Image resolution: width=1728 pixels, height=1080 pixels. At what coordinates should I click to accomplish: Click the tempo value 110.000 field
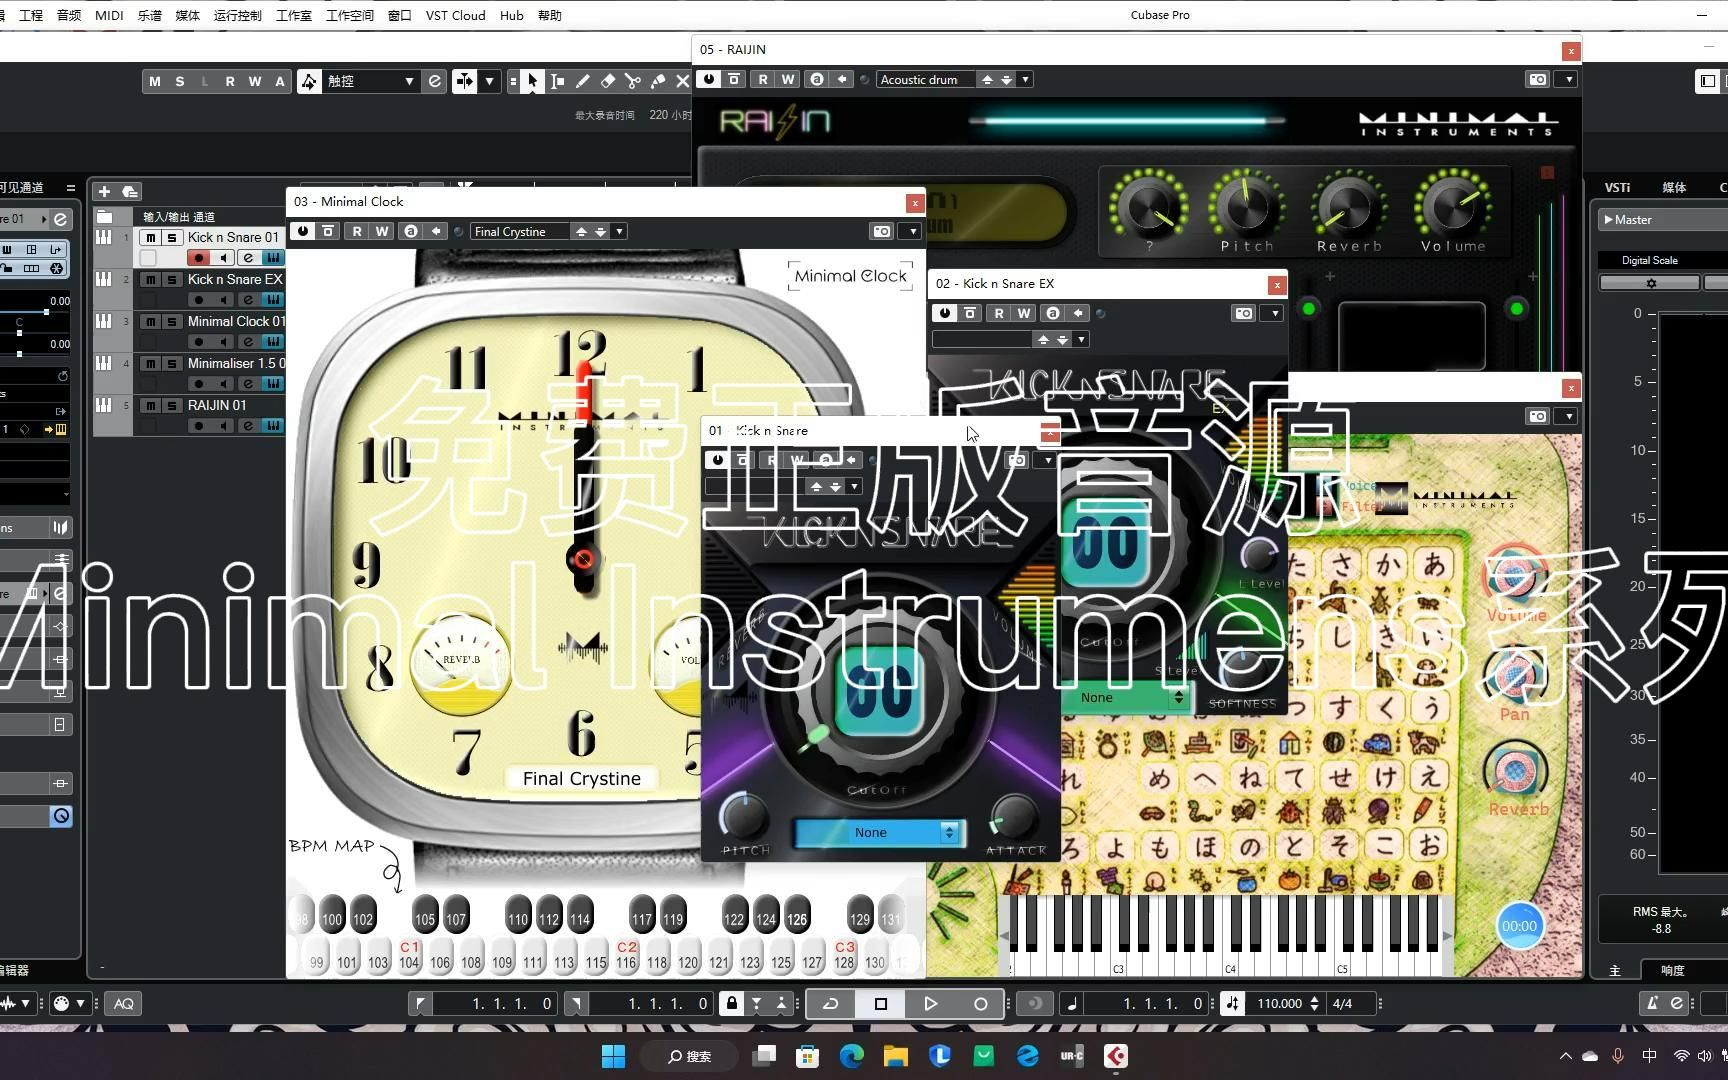1279,1003
